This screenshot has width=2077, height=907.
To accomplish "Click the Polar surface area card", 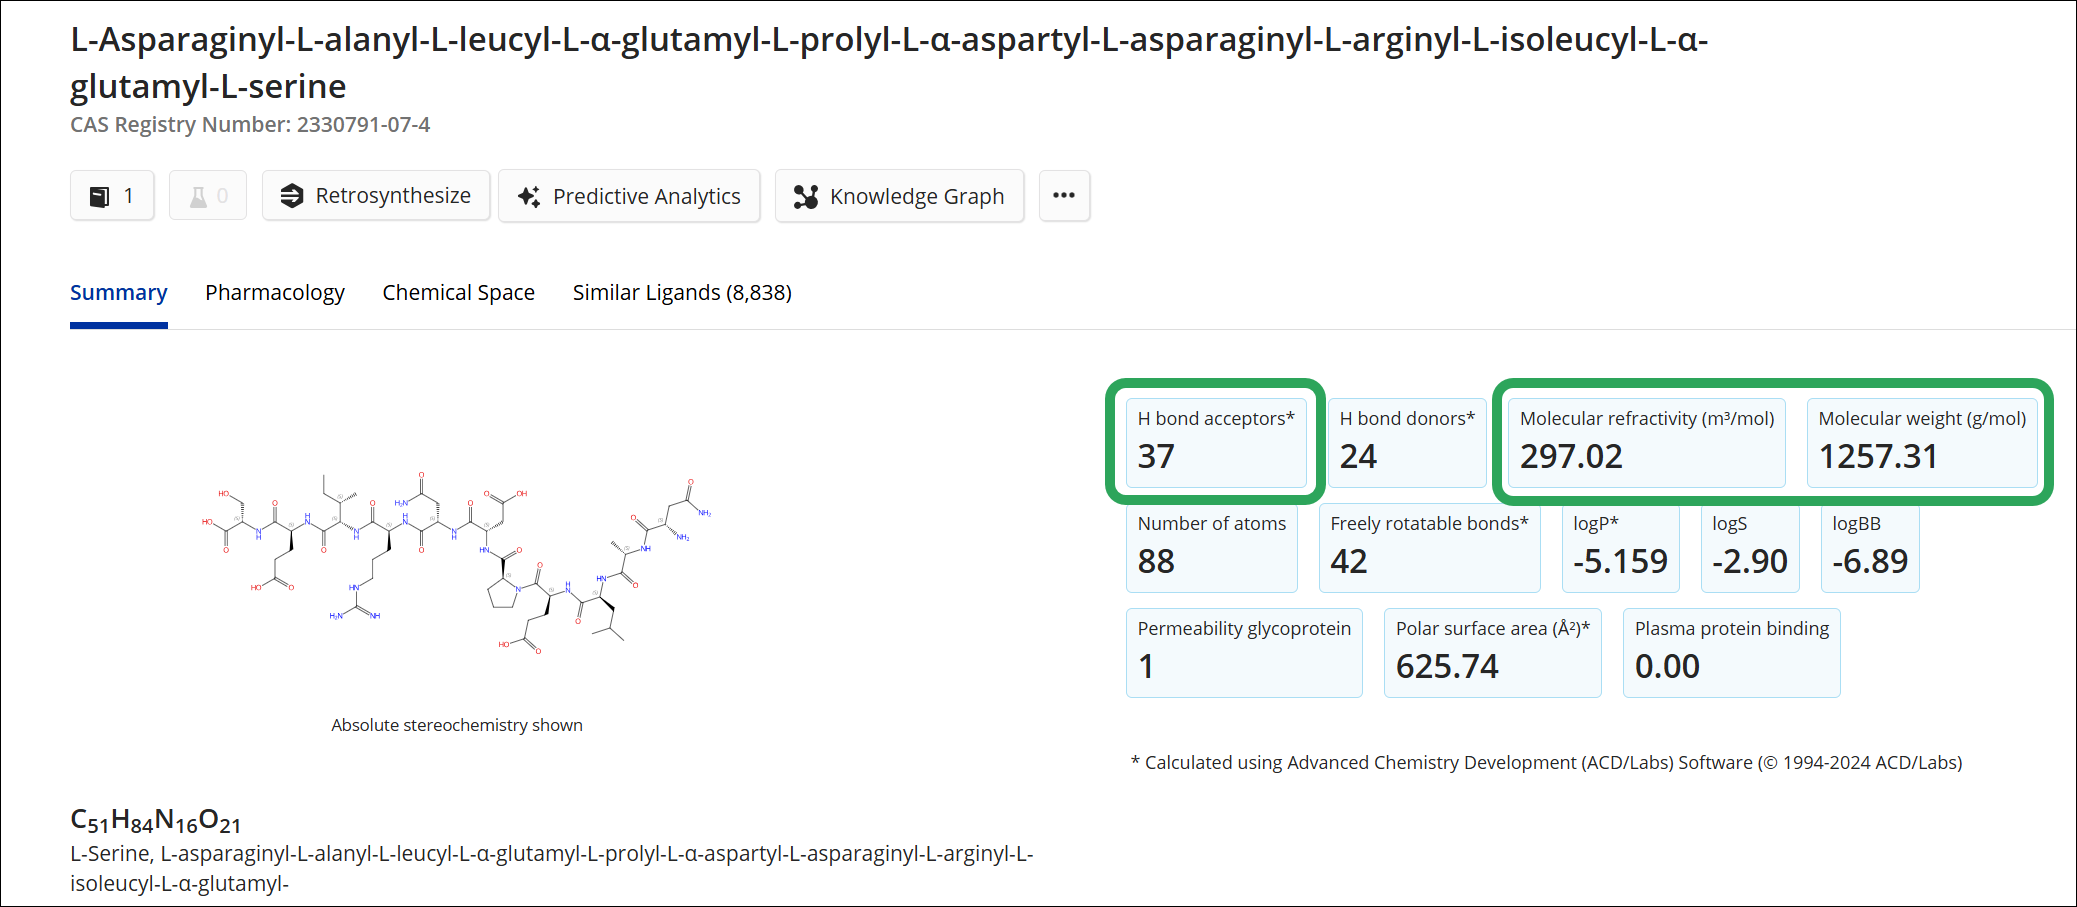I will [x=1491, y=652].
